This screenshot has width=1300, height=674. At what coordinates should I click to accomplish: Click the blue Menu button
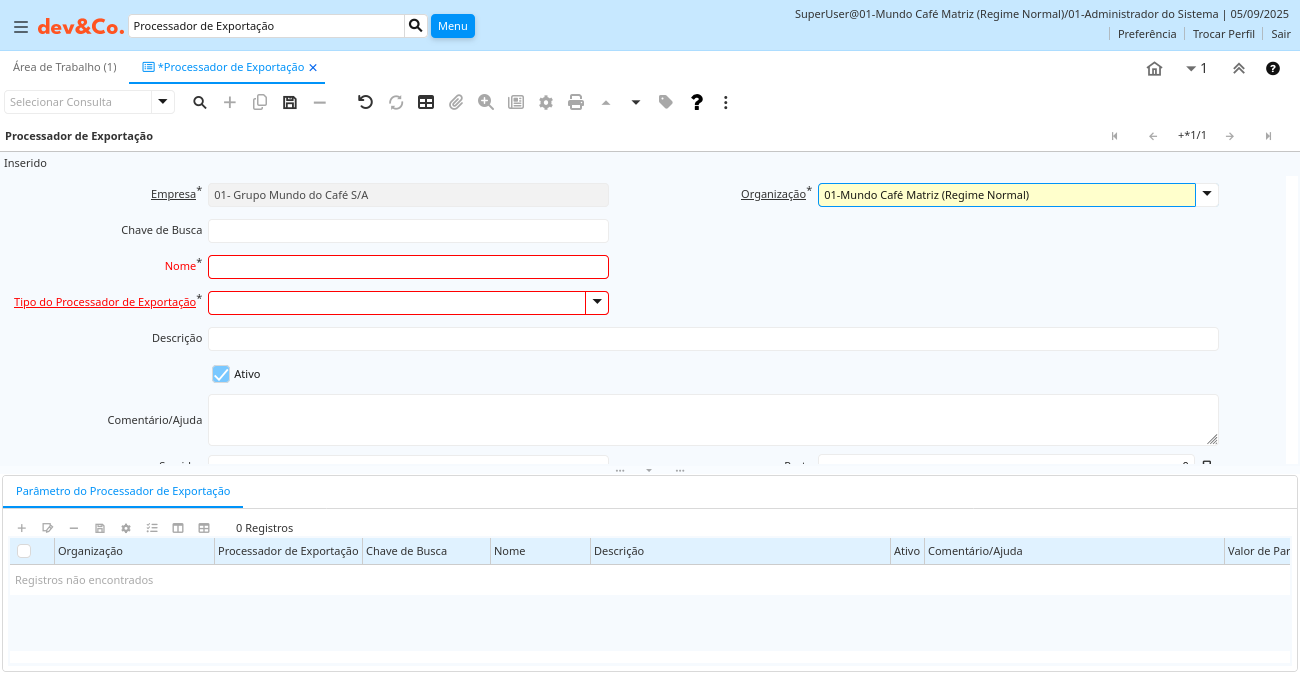point(452,26)
